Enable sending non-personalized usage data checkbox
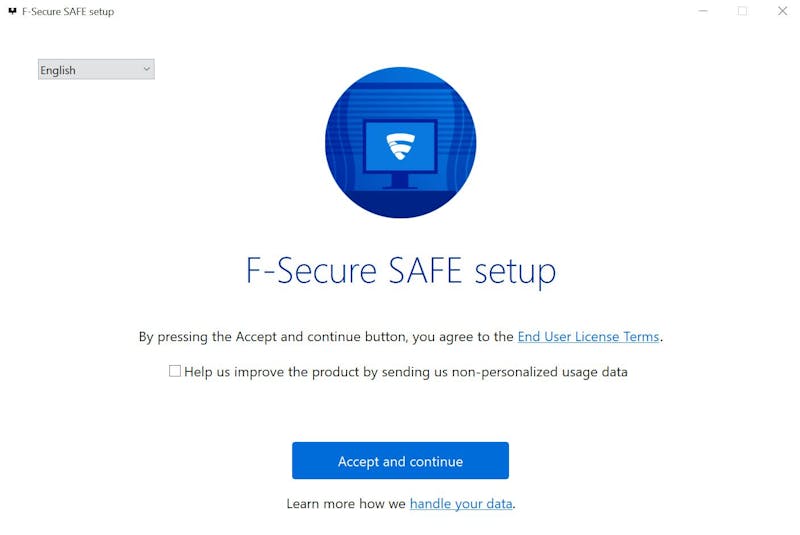The image size is (800, 535). tap(175, 371)
